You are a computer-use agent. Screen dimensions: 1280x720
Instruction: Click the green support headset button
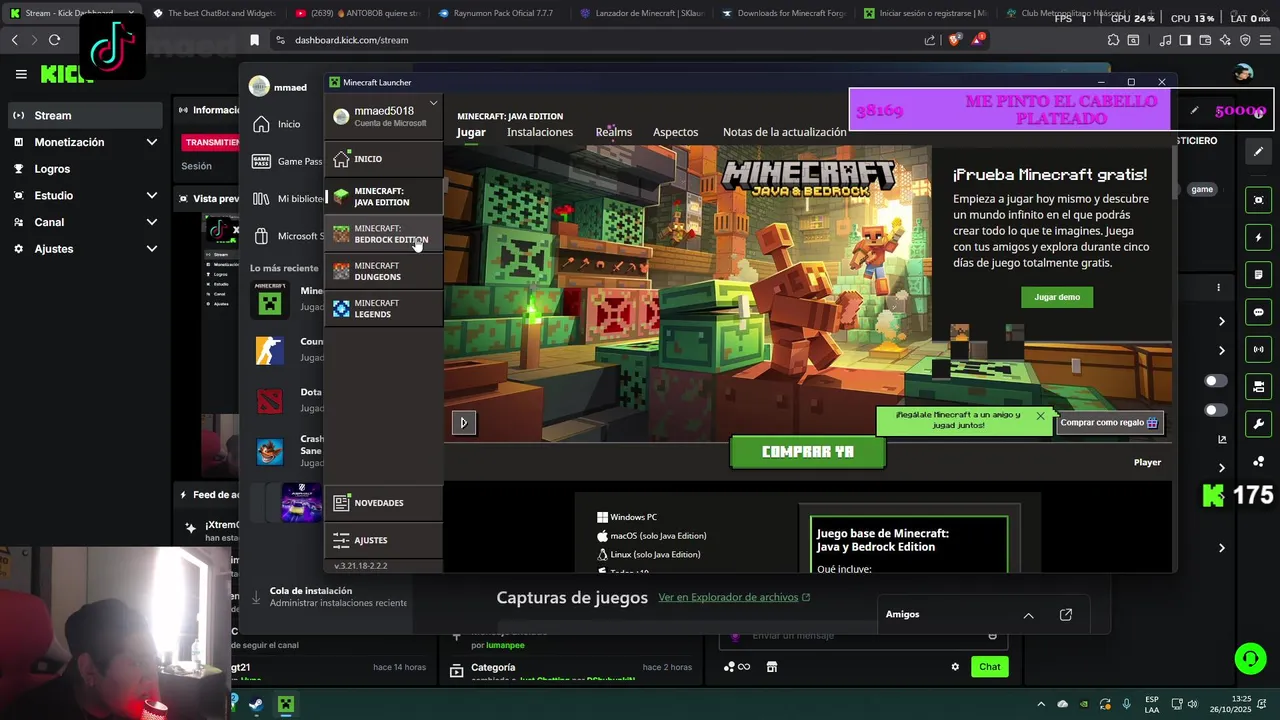[1250, 658]
